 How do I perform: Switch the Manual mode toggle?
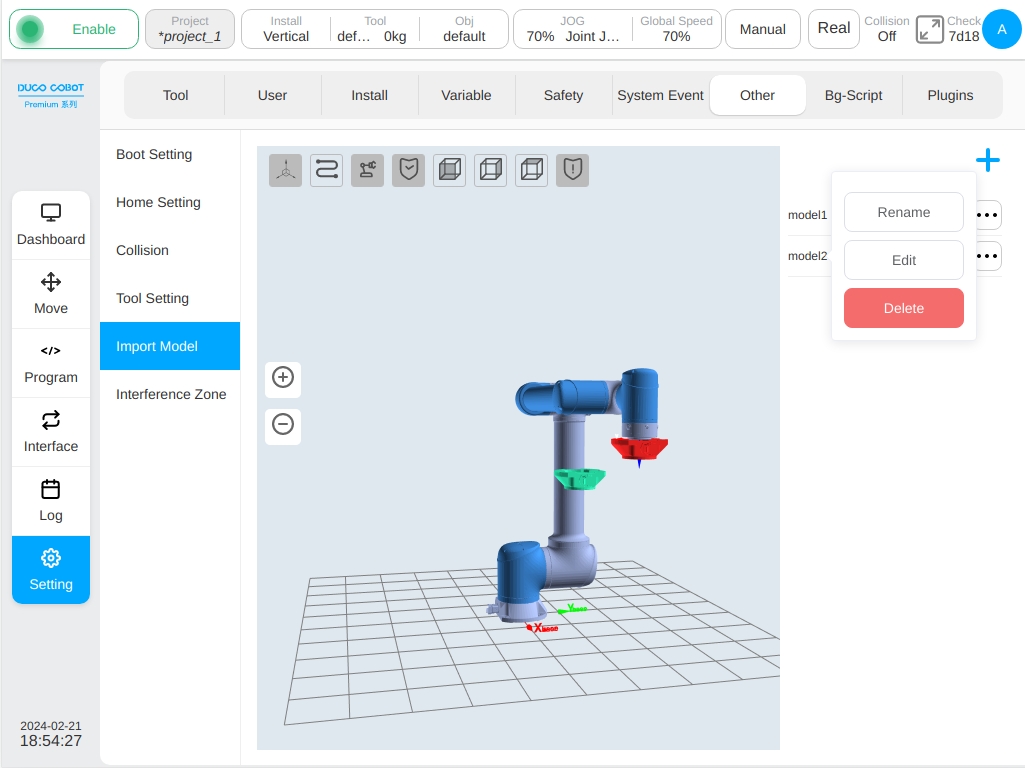(763, 29)
